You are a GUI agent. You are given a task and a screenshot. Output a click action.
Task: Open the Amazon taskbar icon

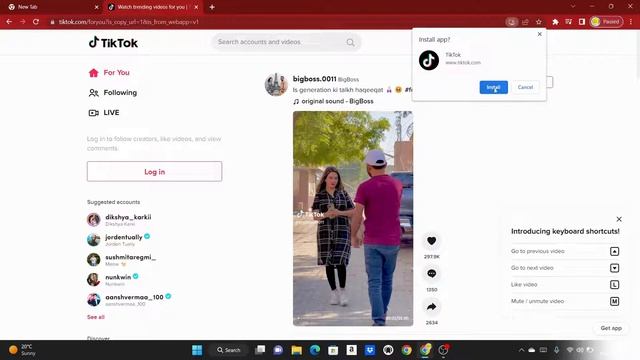tap(351, 350)
